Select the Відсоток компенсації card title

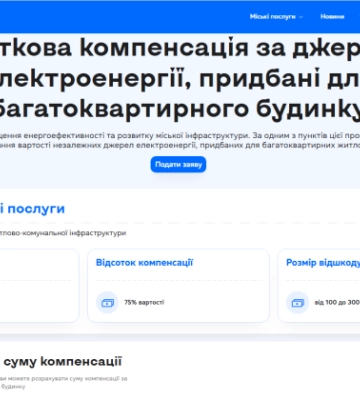(x=144, y=263)
